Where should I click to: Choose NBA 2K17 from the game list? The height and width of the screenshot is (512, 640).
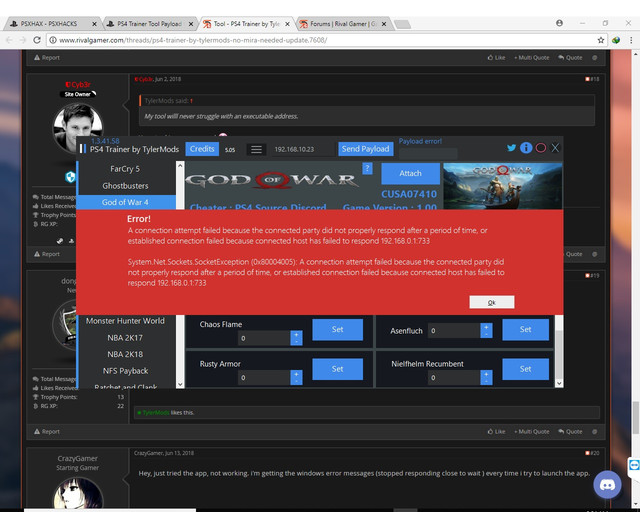125,338
